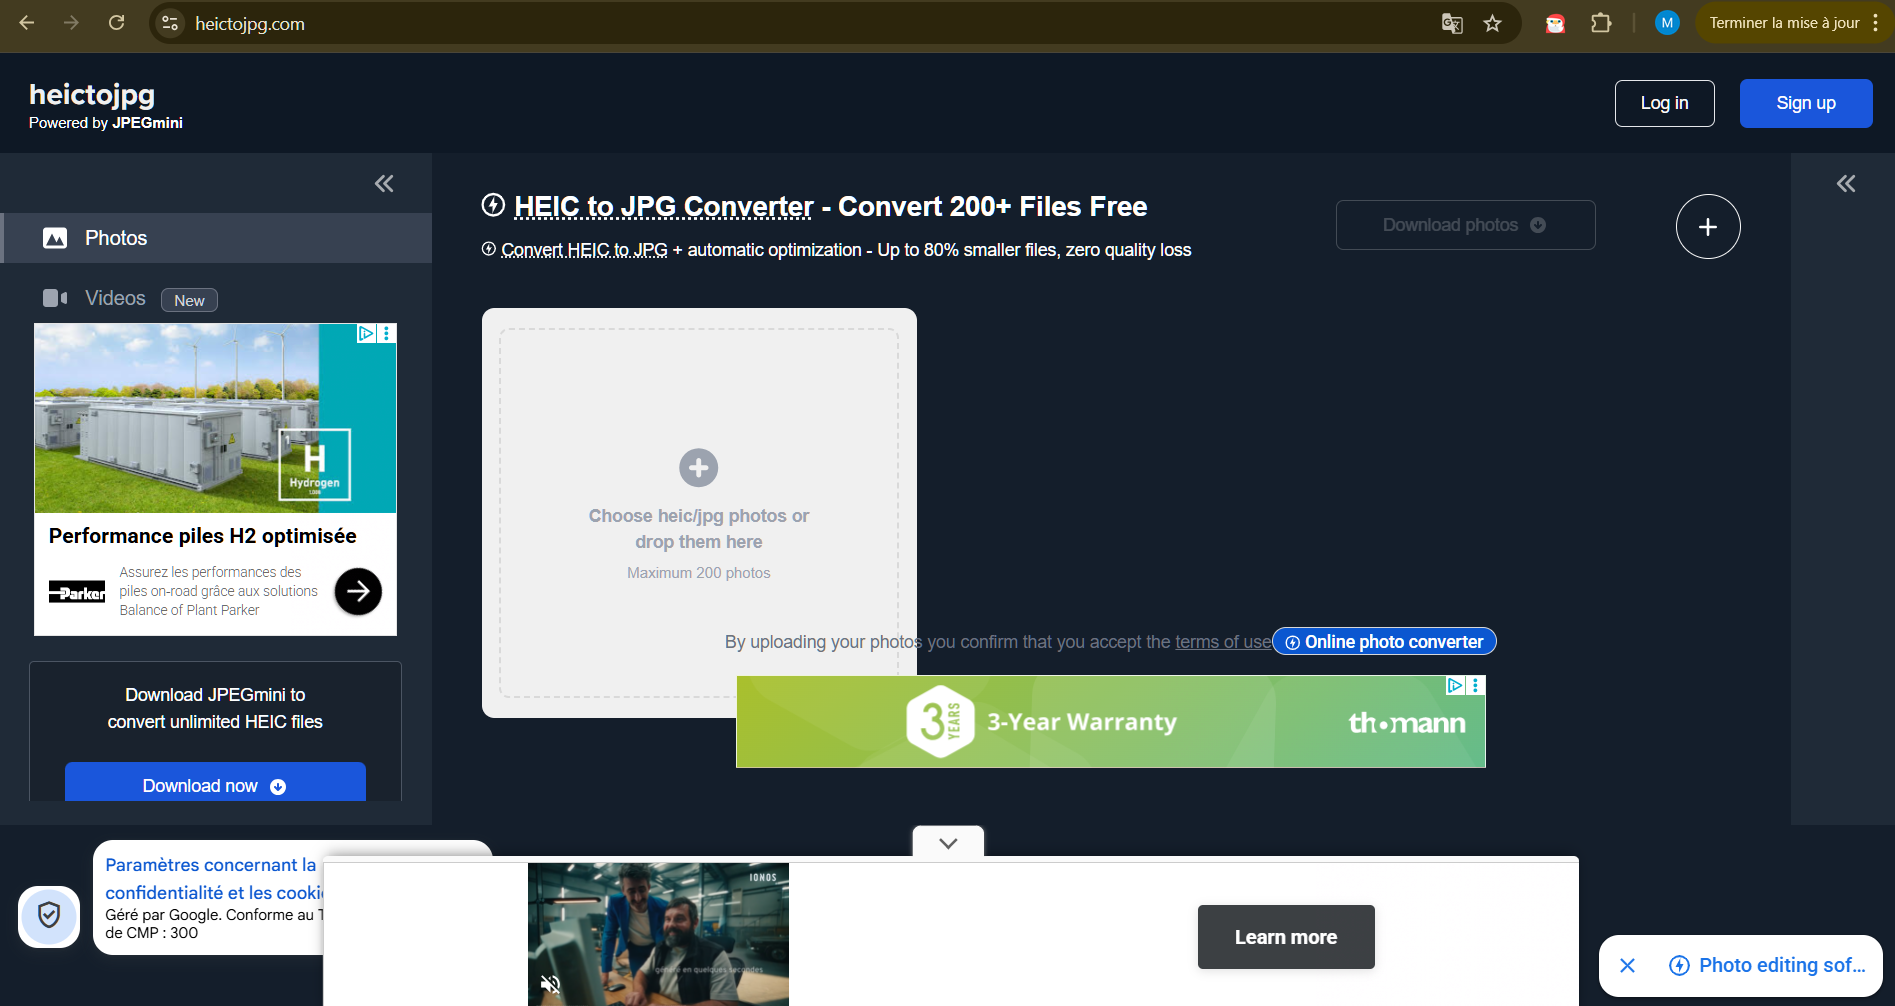Click the translate page icon in address bar
Viewport: 1895px width, 1006px height.
click(1452, 23)
